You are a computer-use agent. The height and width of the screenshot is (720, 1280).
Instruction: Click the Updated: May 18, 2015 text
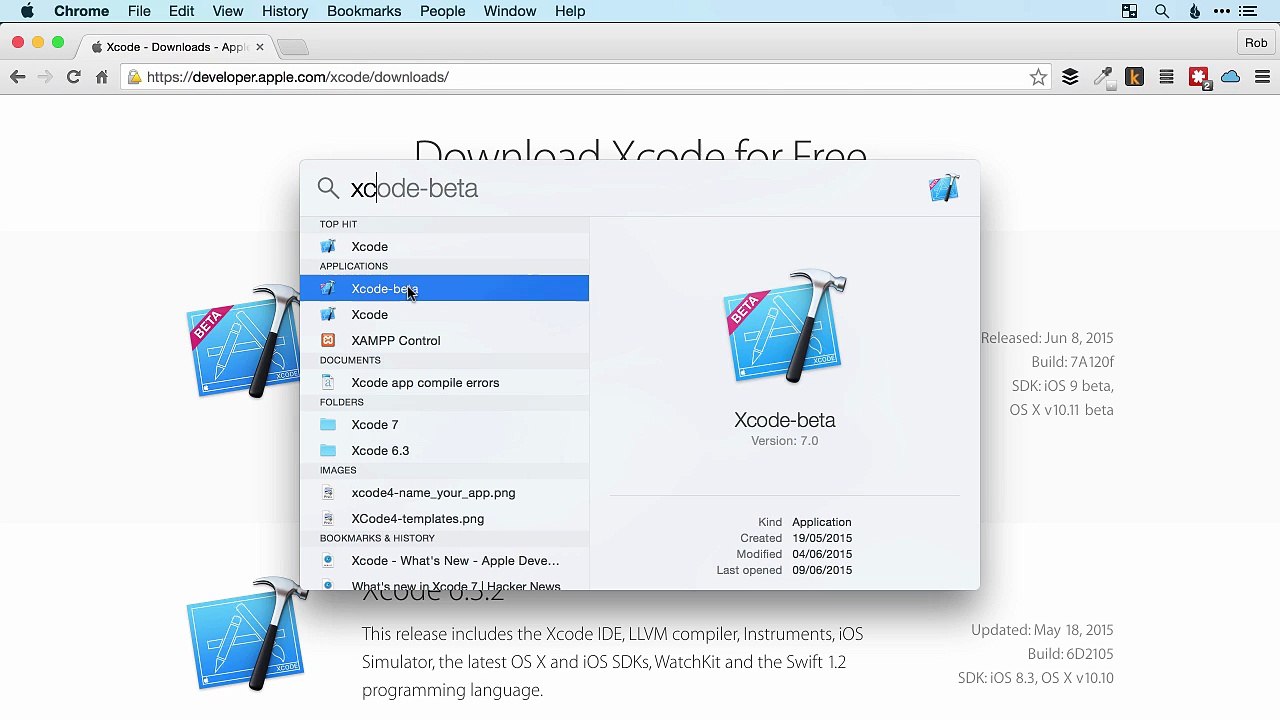click(x=1042, y=630)
